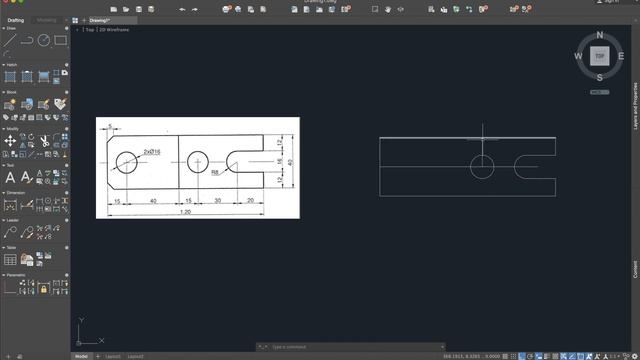
Task: Select the Leader edit tool with pencil
Action: (27, 232)
